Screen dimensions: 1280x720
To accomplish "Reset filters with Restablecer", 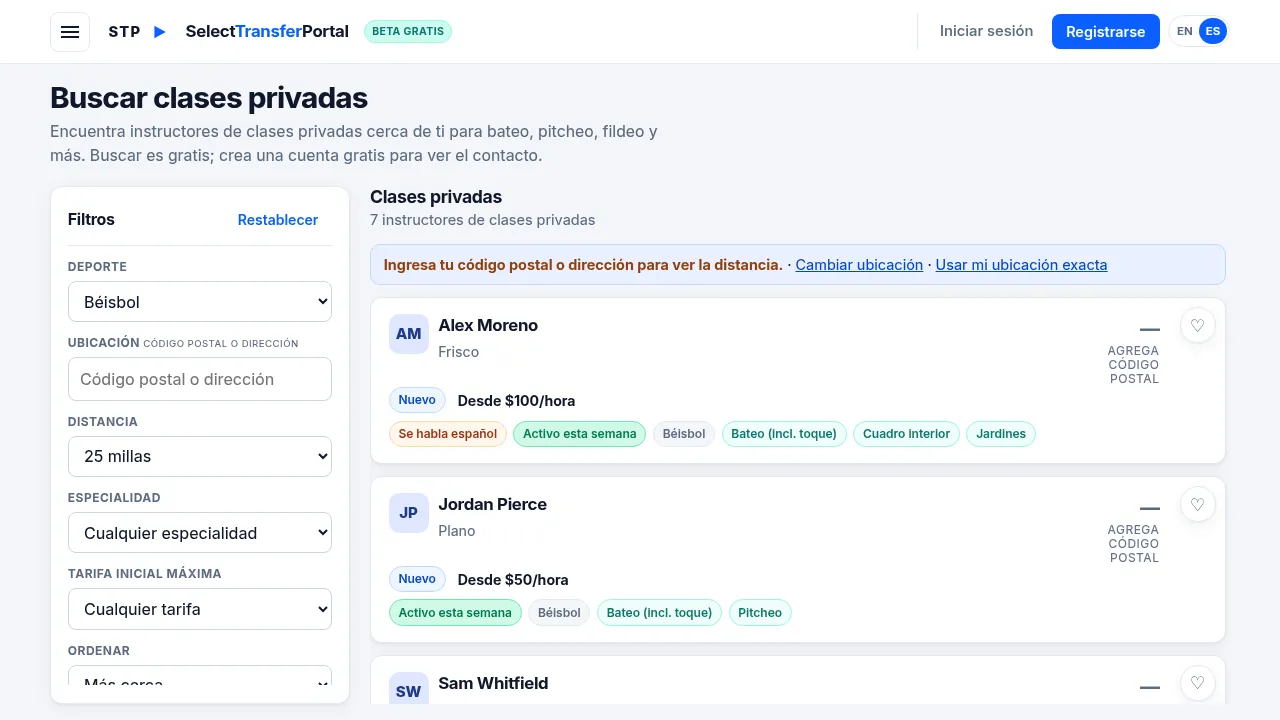I will coord(278,220).
